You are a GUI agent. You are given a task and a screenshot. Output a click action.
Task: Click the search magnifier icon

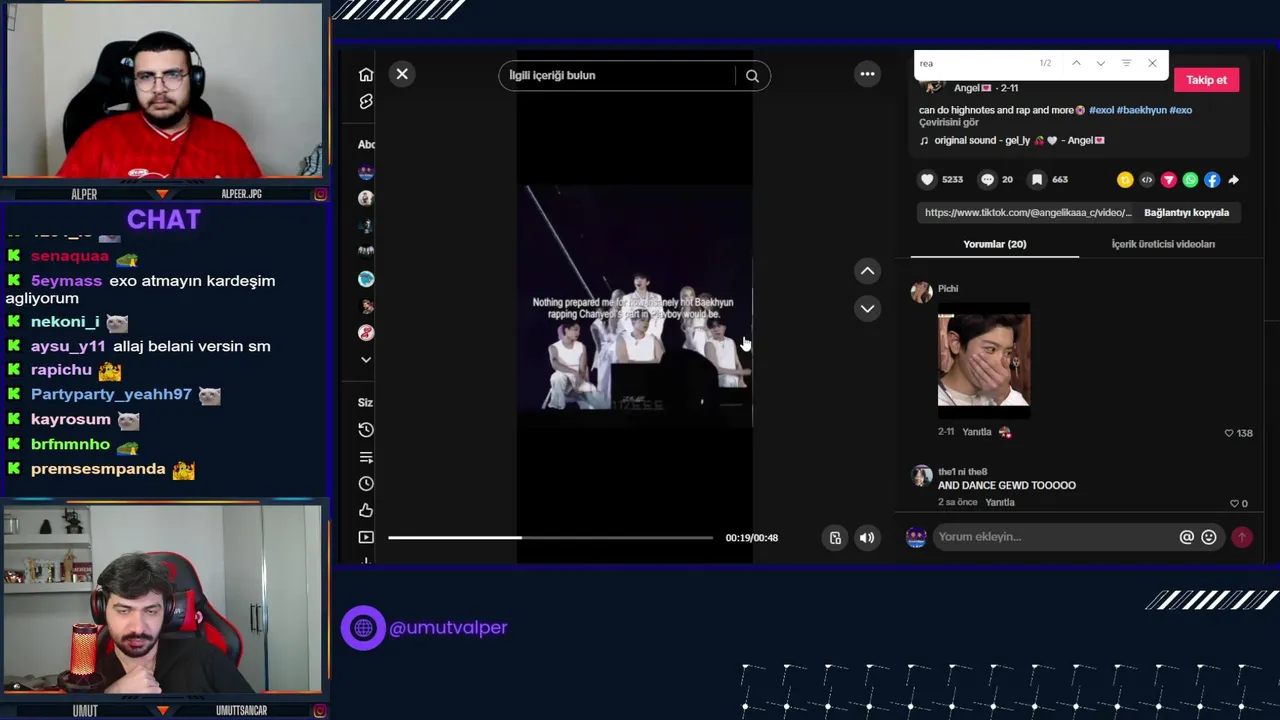point(752,76)
